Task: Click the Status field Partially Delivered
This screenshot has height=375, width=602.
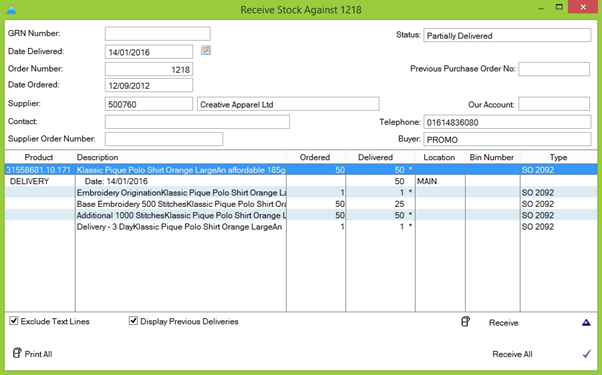Action: coord(507,35)
